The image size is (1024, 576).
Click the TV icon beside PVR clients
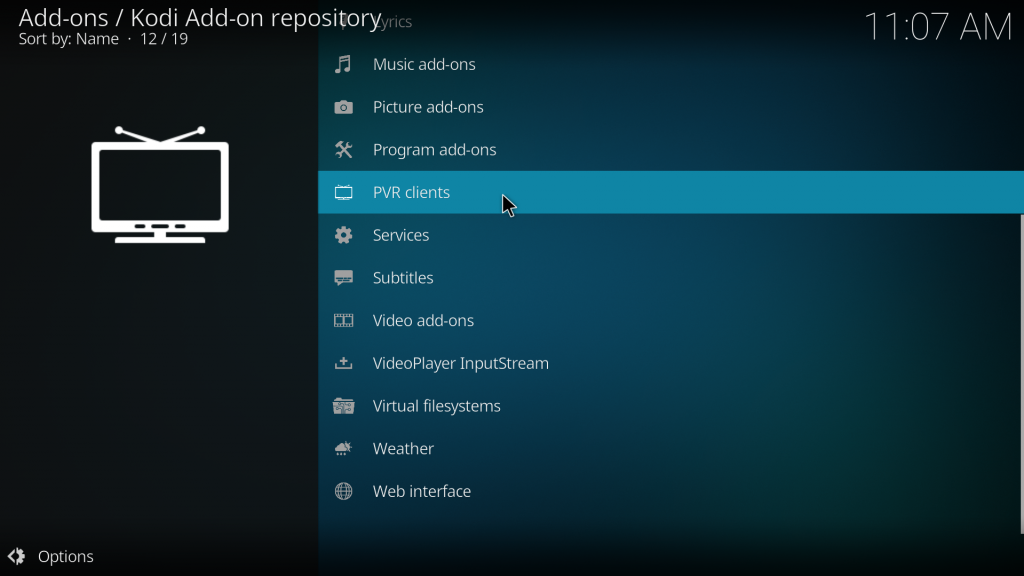344,193
